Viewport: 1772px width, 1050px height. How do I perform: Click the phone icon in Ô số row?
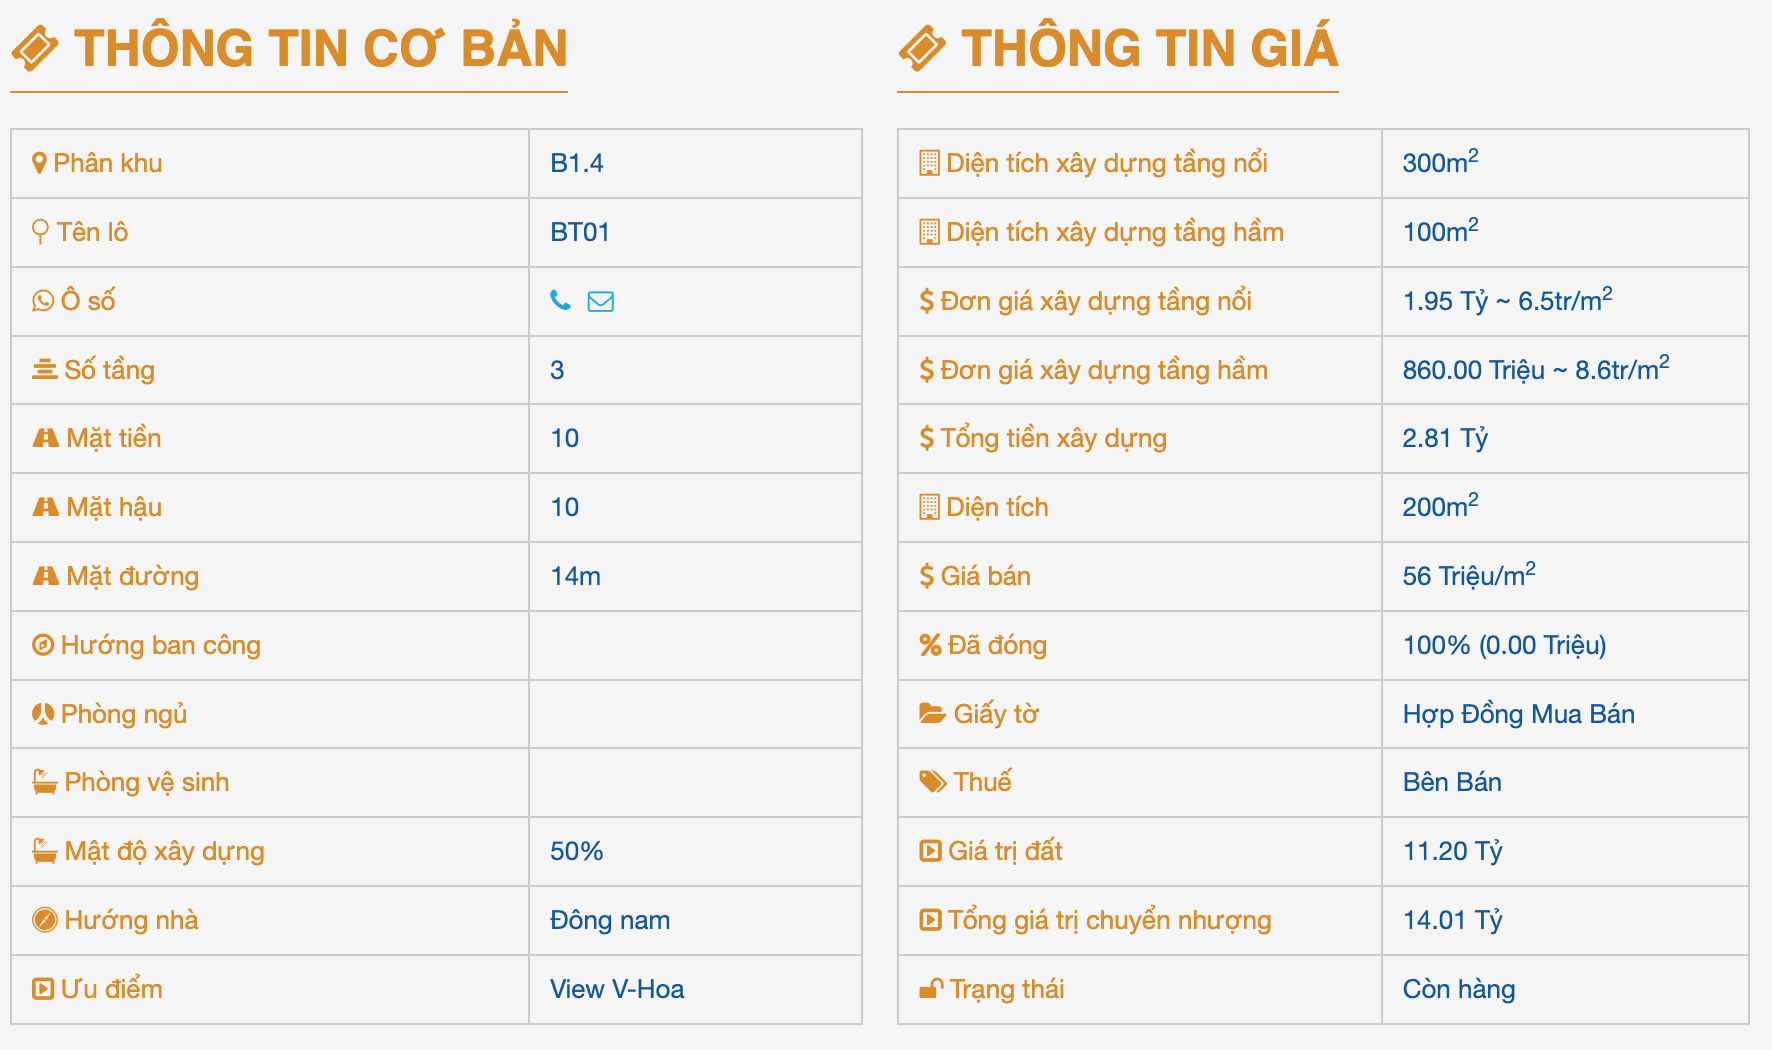click(x=561, y=300)
